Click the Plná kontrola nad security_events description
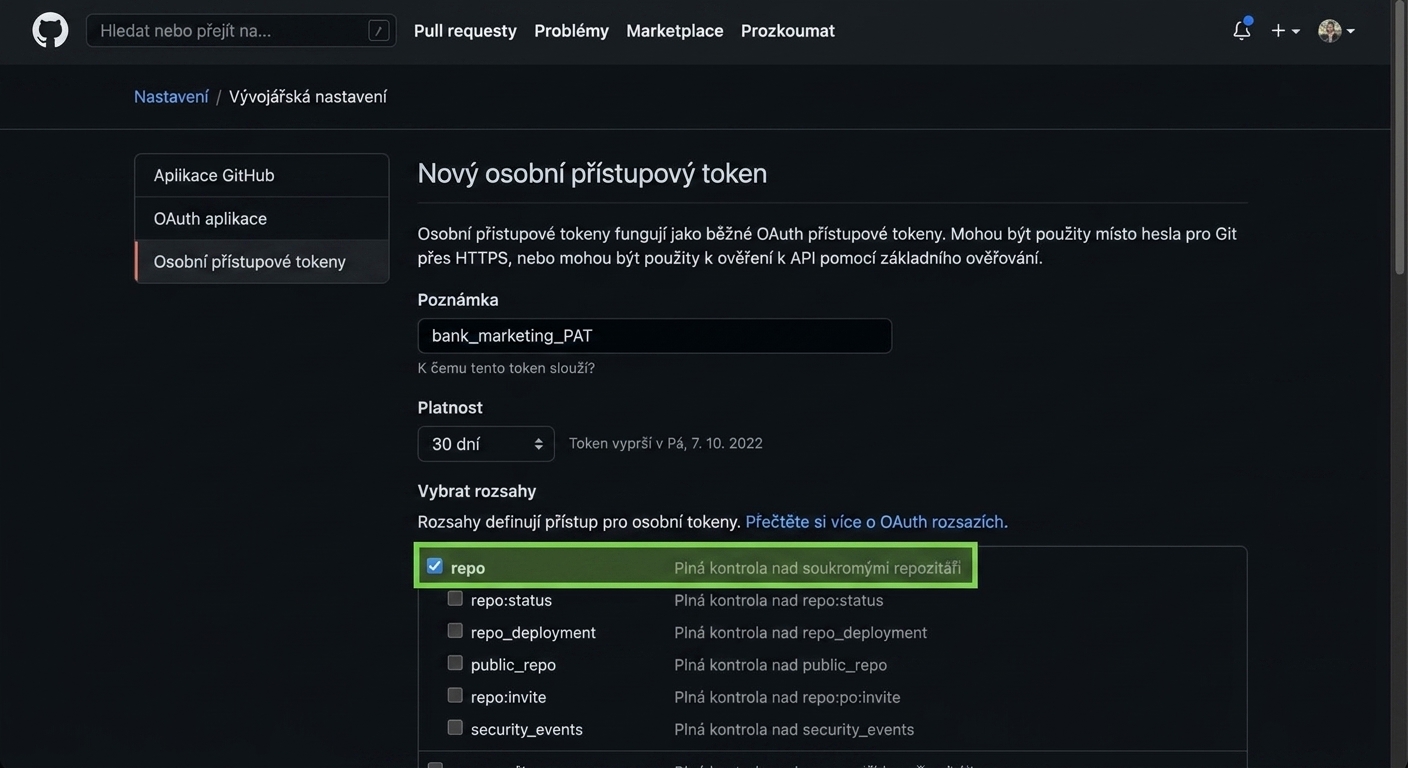Viewport: 1408px width, 768px height. (795, 729)
